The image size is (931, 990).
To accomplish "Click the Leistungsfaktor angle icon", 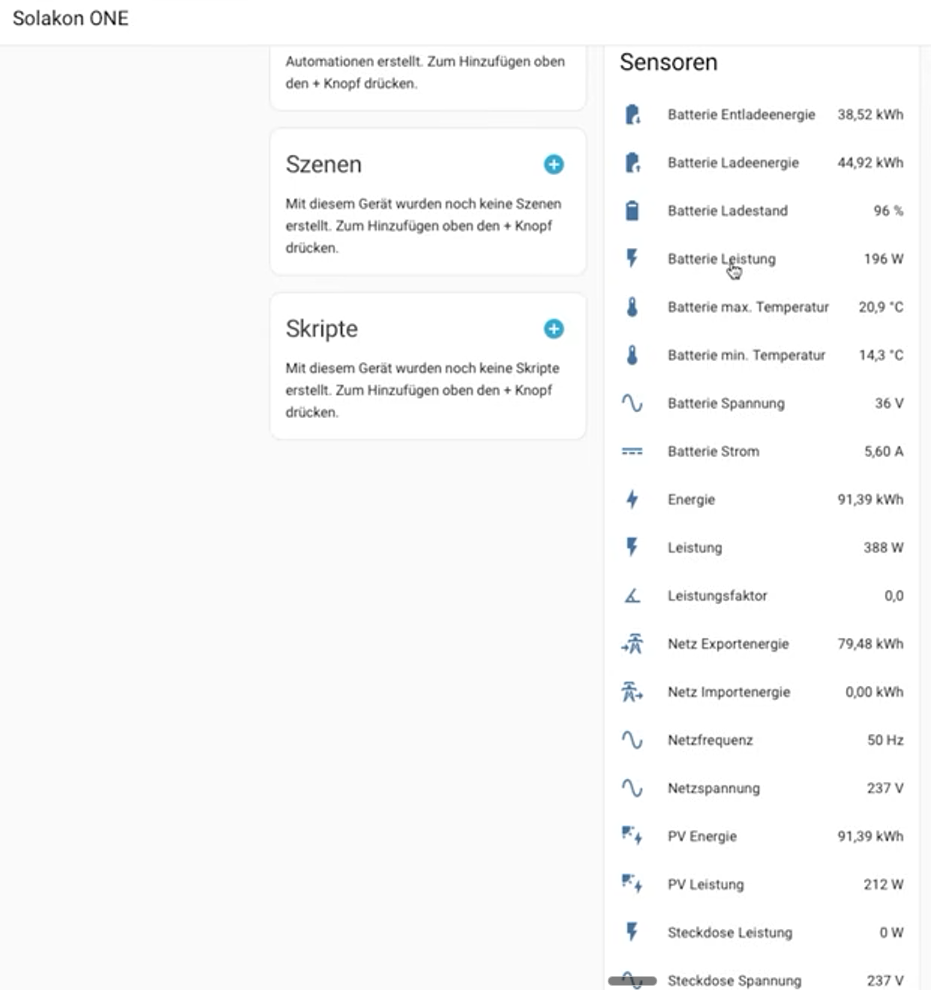I will click(632, 596).
